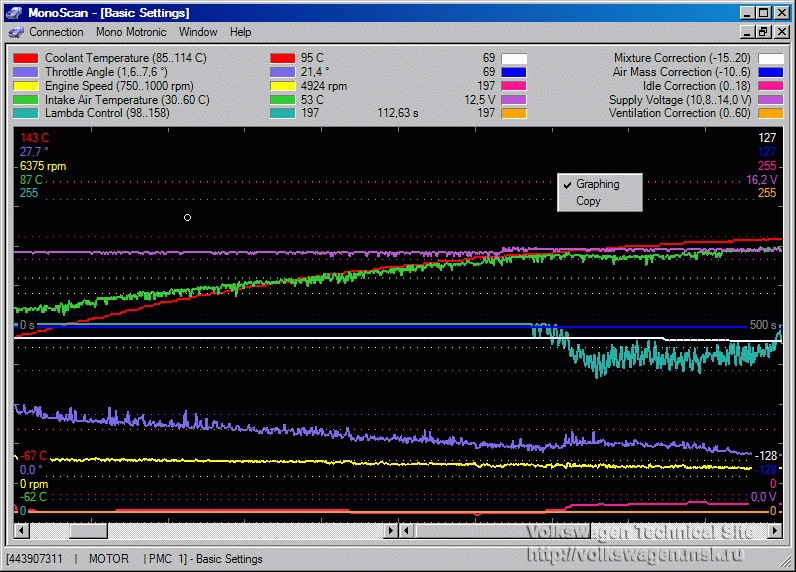Click the teal Lambda Control legend swatch

25,113
